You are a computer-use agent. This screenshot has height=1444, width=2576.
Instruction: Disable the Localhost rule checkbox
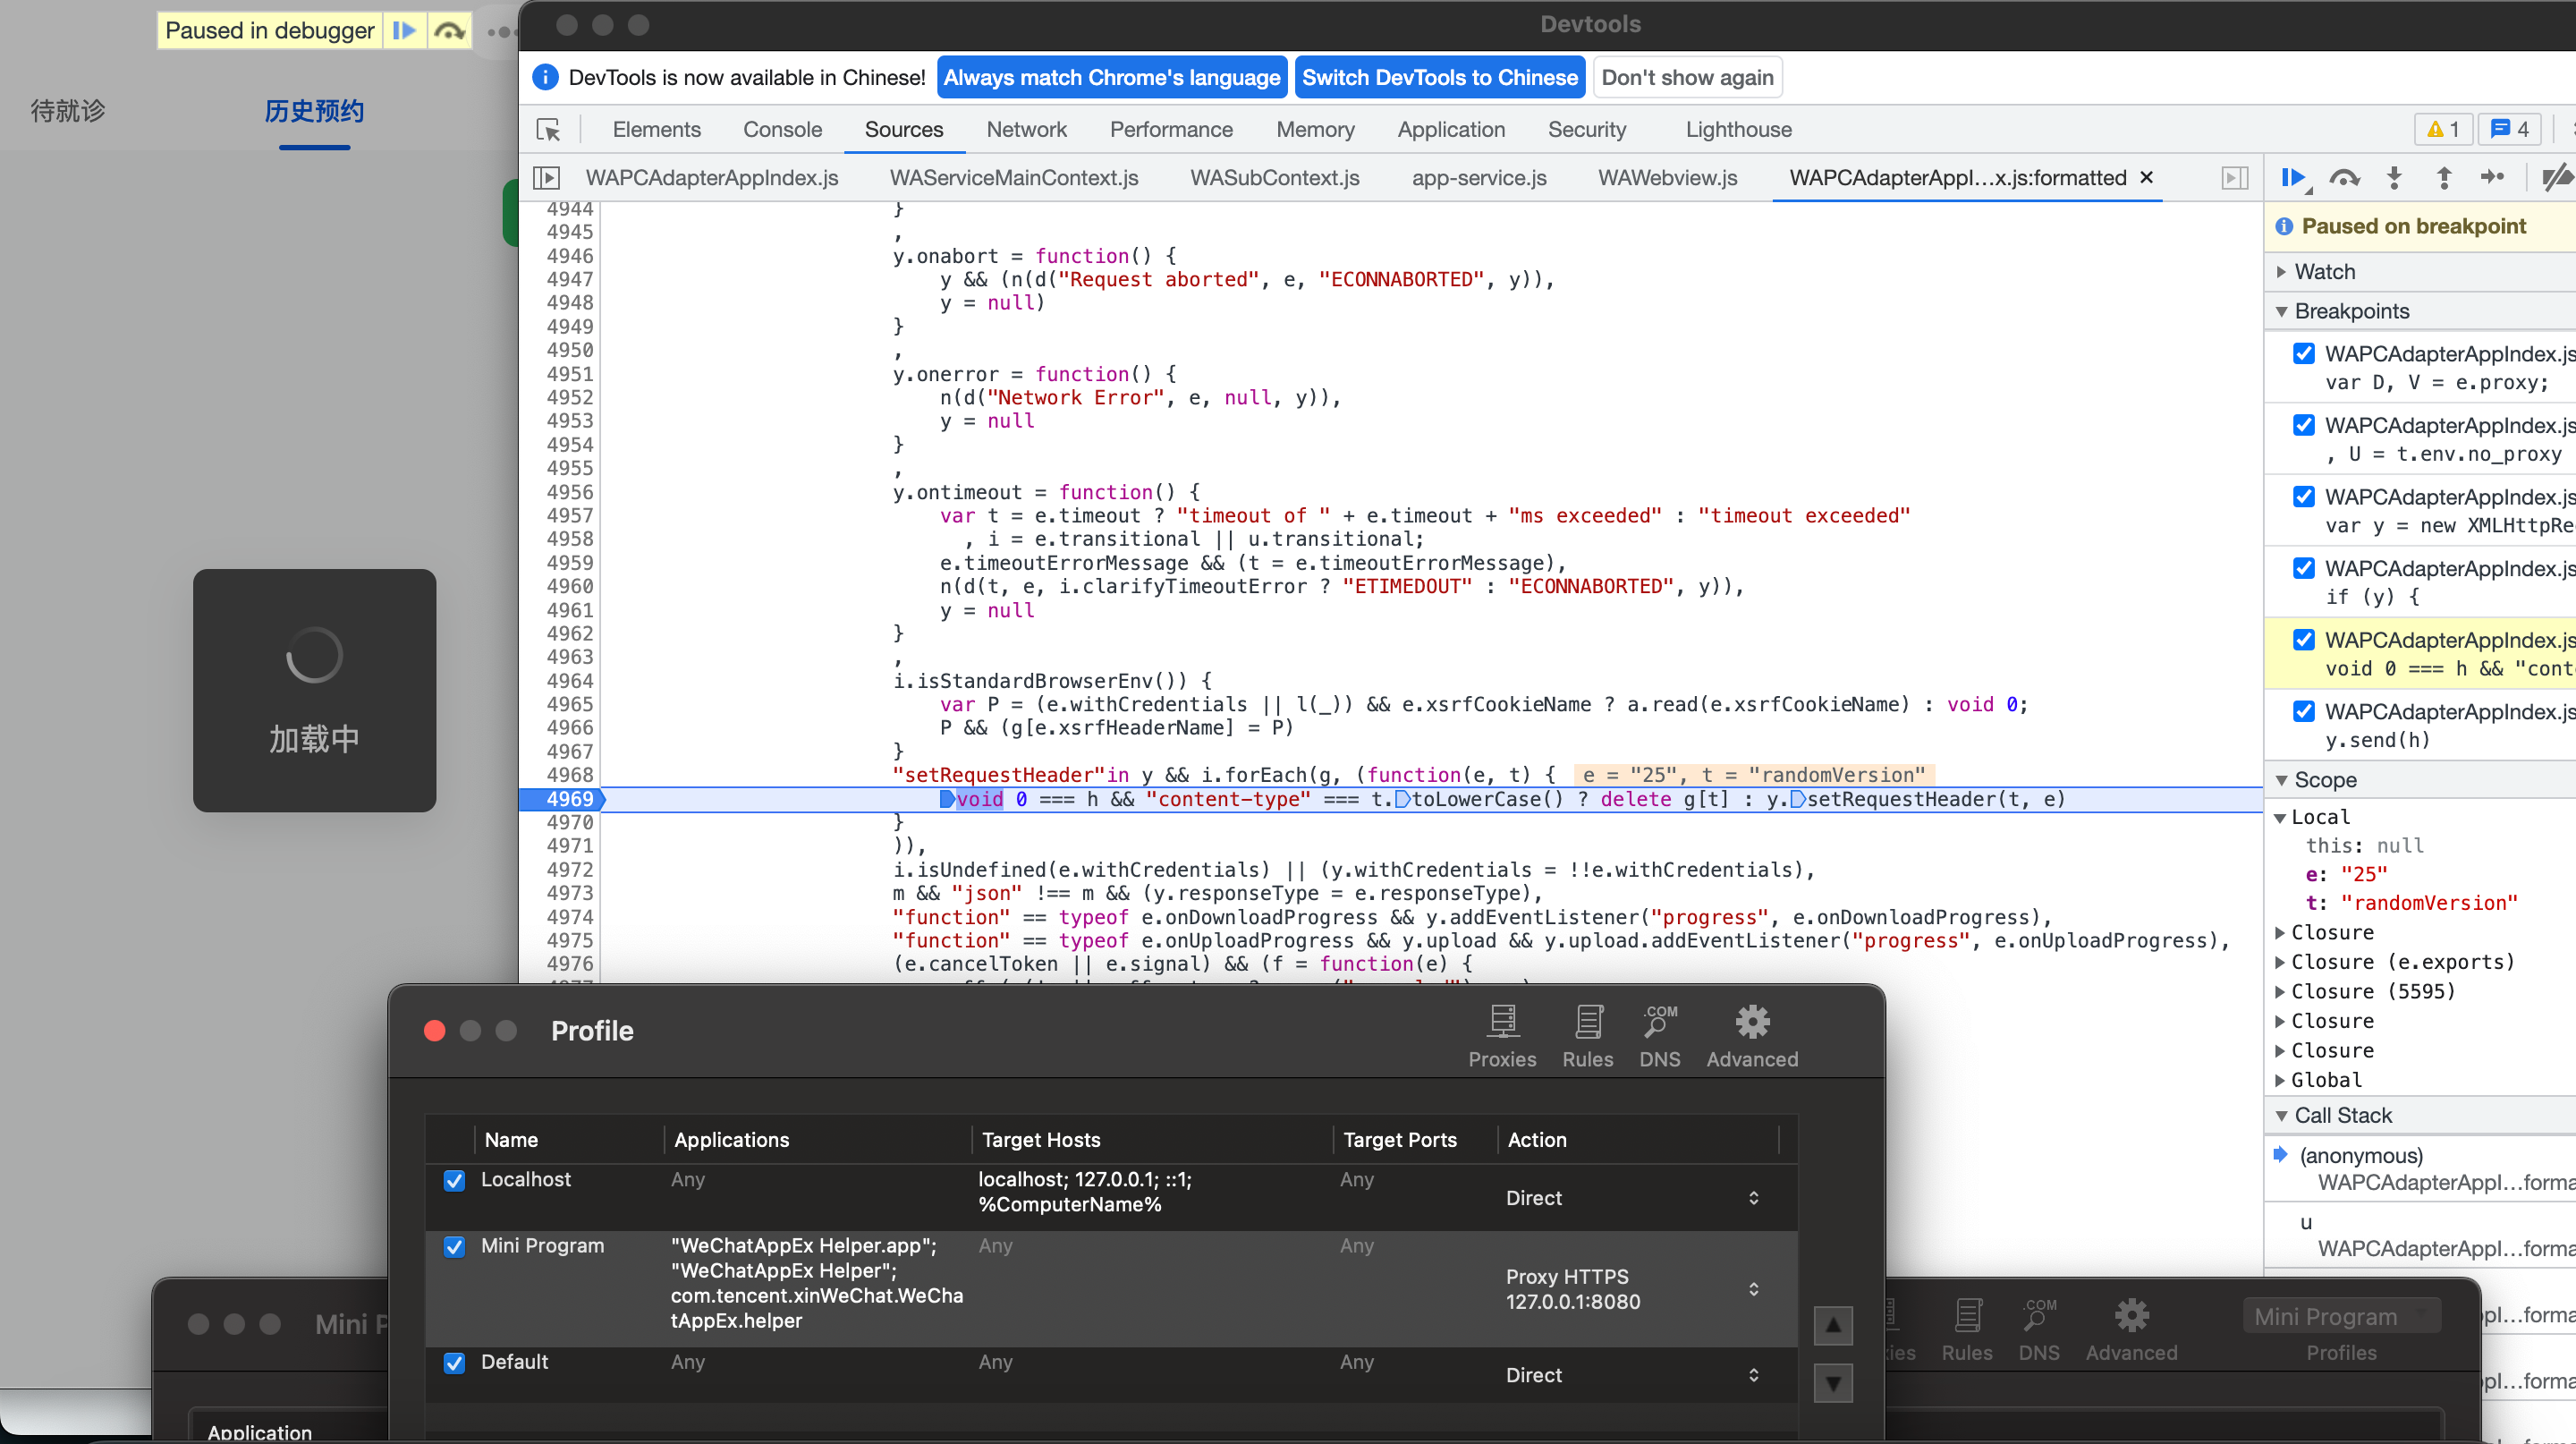(x=454, y=1180)
